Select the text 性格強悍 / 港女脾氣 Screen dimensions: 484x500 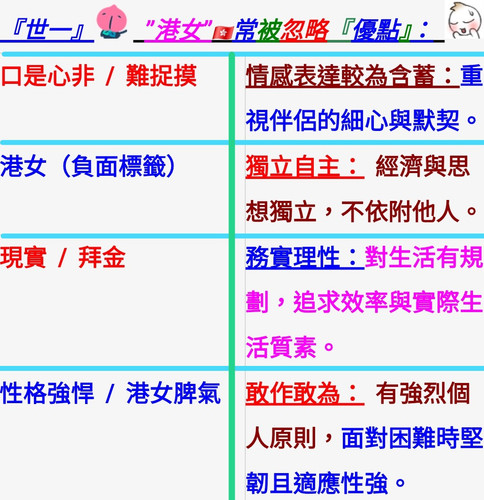(110, 393)
